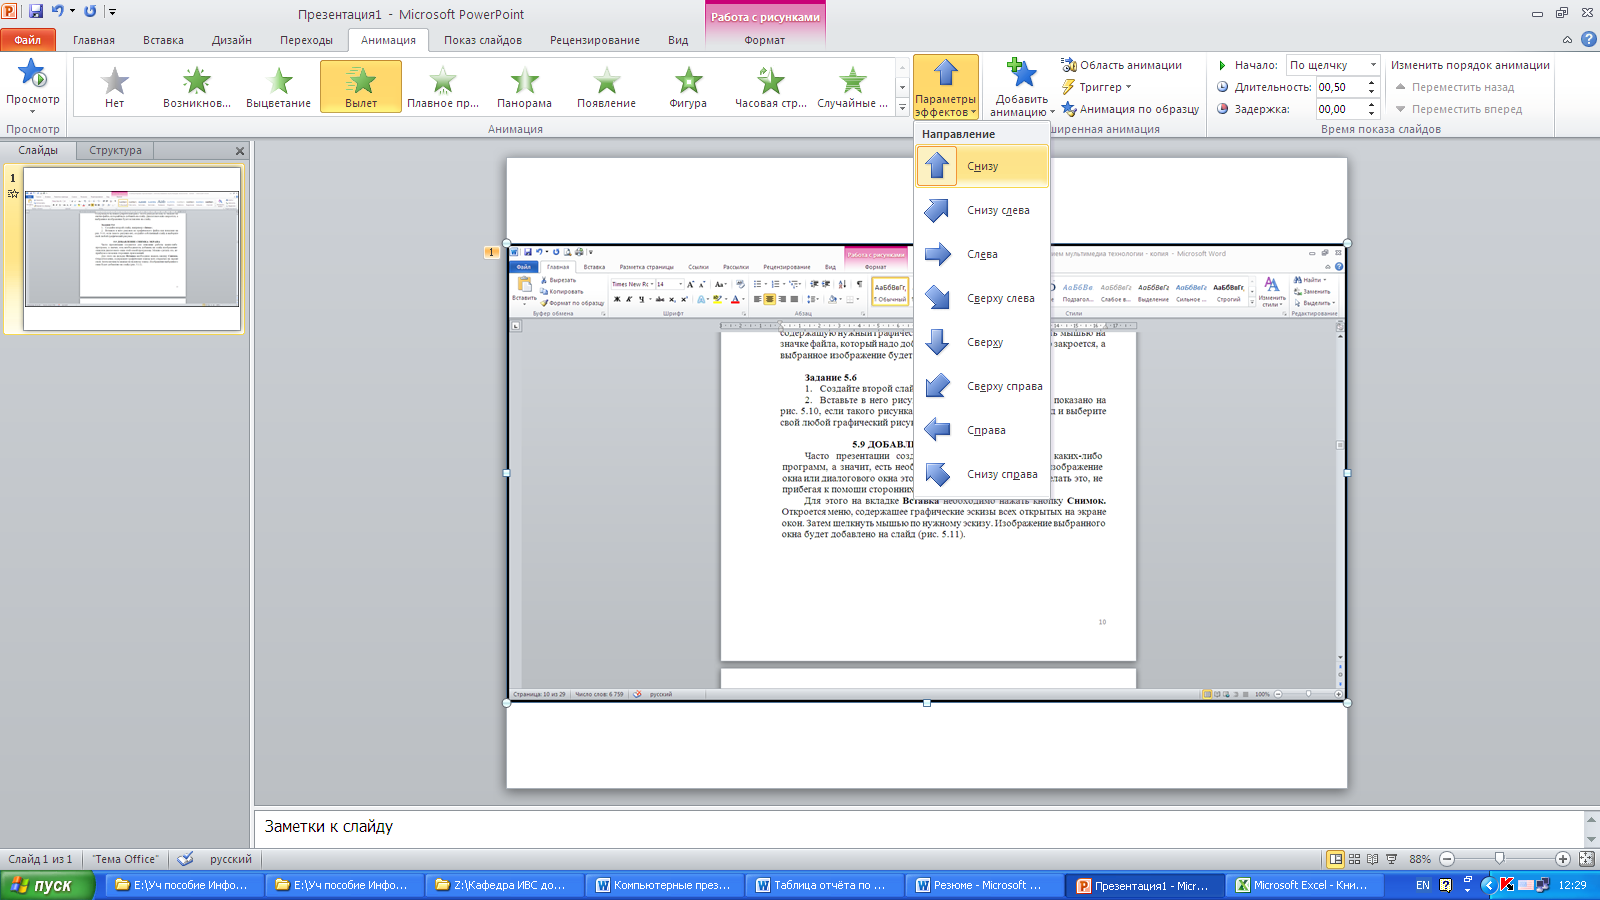Switch to Normal view icon
The width and height of the screenshot is (1600, 900).
pyautogui.click(x=1335, y=859)
